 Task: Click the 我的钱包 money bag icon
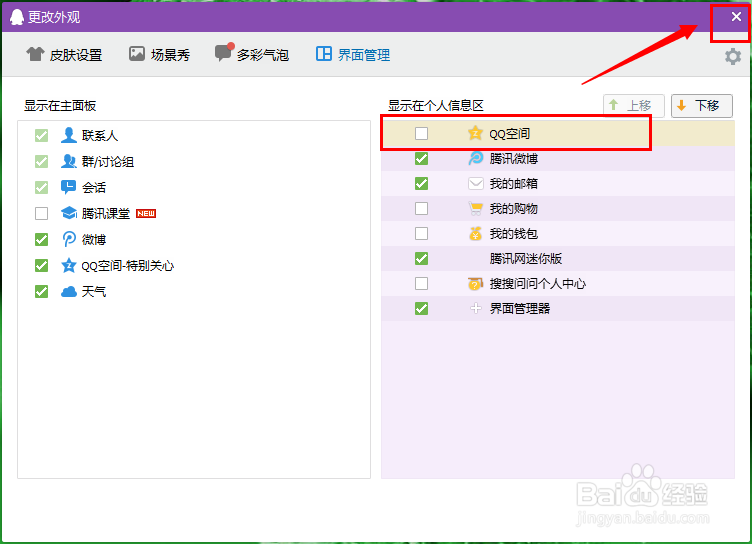click(475, 233)
